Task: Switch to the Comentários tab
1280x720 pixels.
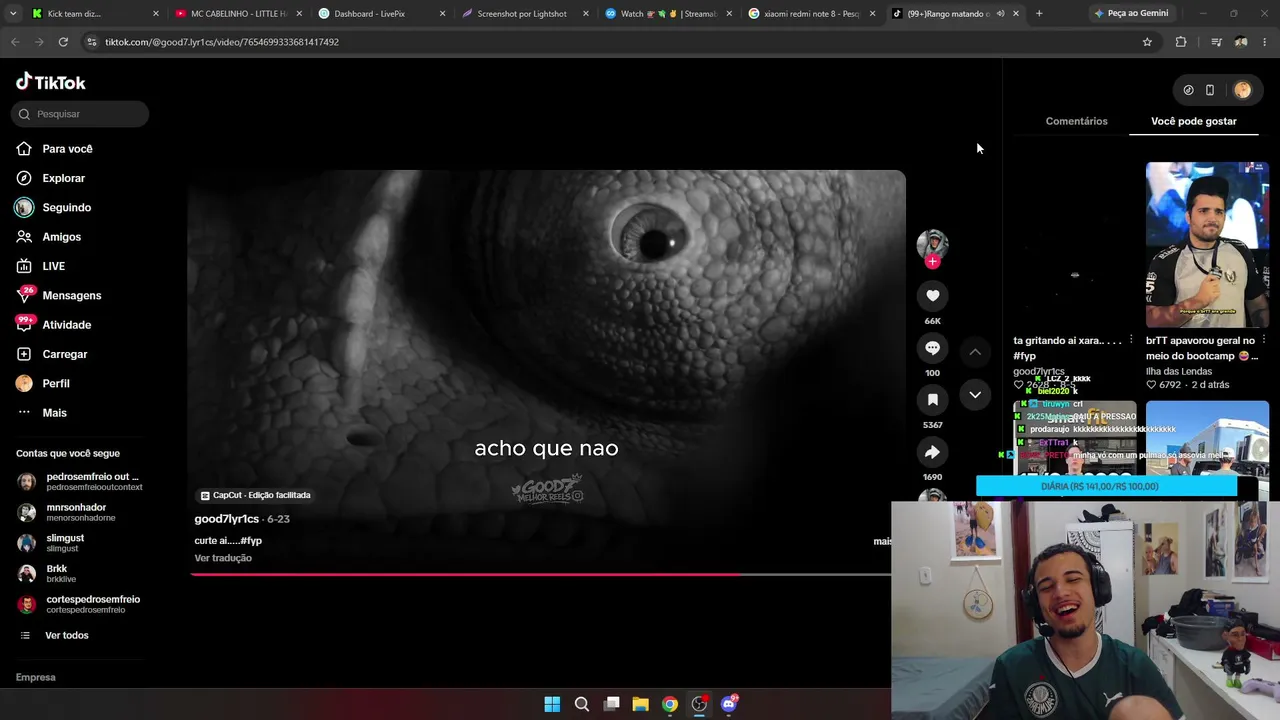Action: pyautogui.click(x=1076, y=121)
